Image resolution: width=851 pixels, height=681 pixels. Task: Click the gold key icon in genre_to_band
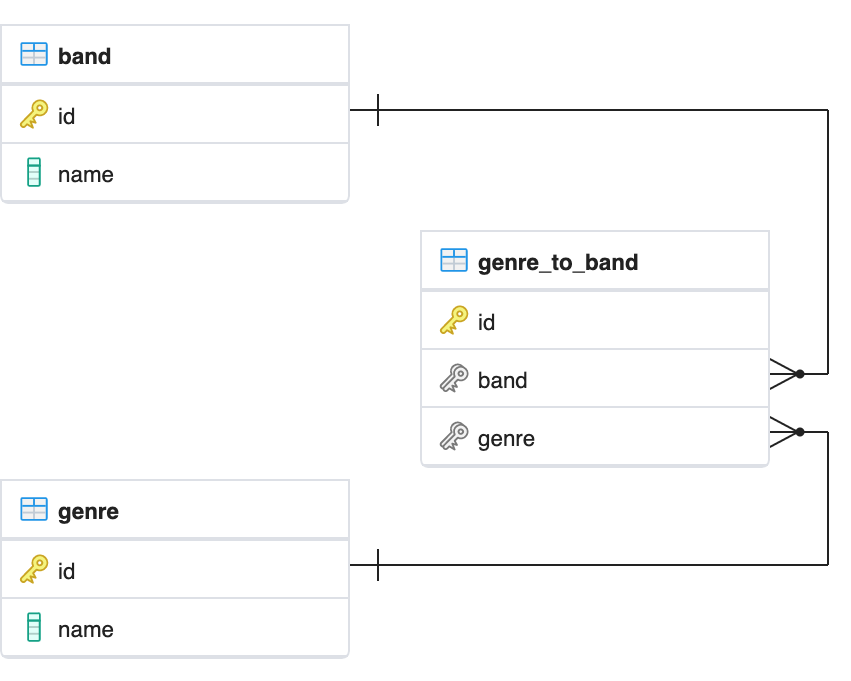click(x=454, y=320)
